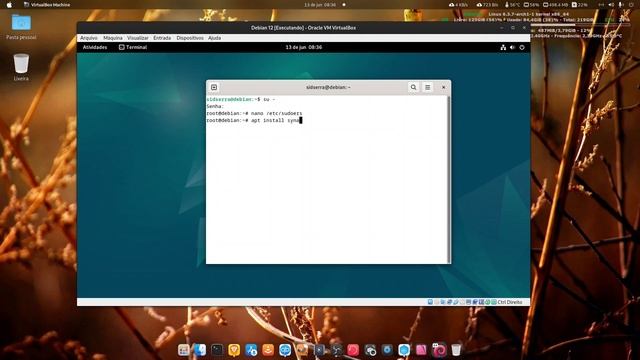
Task: Open the GNOME clock showing 13 de jun 08:36
Action: [x=304, y=47]
